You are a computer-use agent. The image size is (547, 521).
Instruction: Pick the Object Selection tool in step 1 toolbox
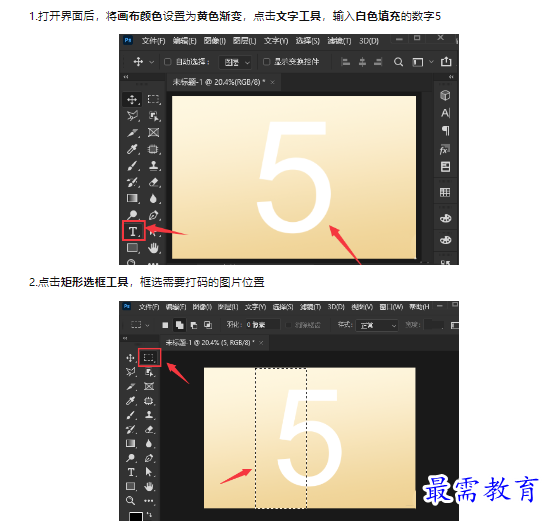(x=153, y=116)
